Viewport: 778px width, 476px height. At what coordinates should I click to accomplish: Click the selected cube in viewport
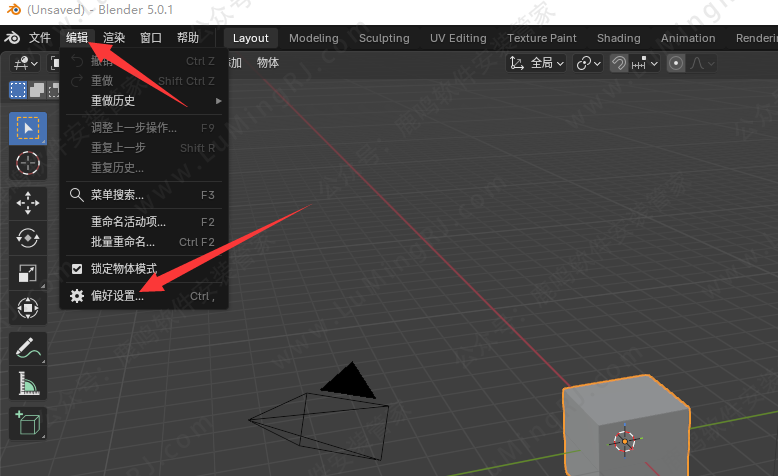624,425
